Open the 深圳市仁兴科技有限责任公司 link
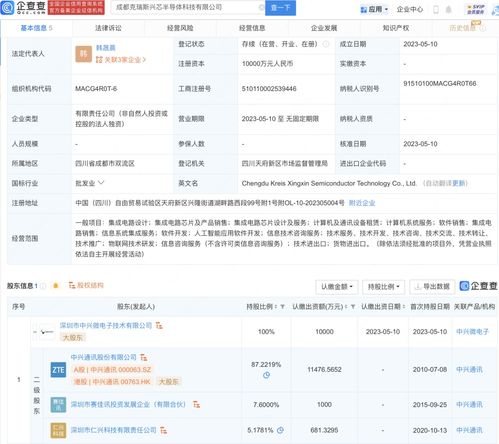 pos(113,430)
